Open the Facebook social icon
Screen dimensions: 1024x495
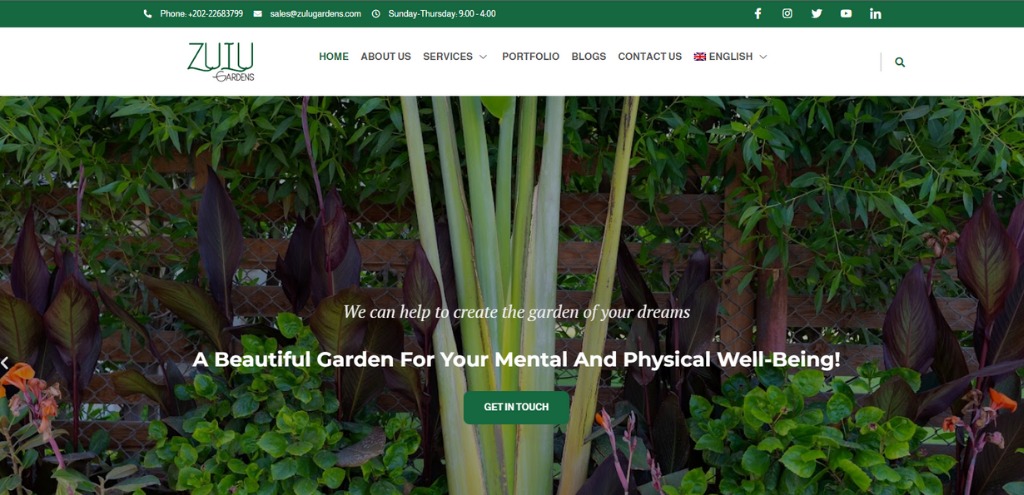(758, 14)
